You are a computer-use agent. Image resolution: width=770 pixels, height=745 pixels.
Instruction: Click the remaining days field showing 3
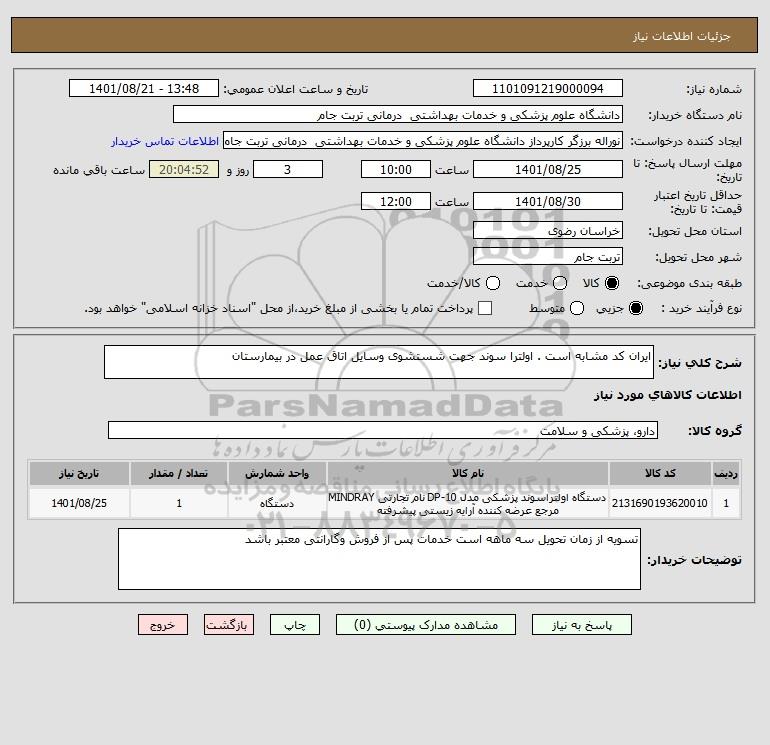click(288, 169)
